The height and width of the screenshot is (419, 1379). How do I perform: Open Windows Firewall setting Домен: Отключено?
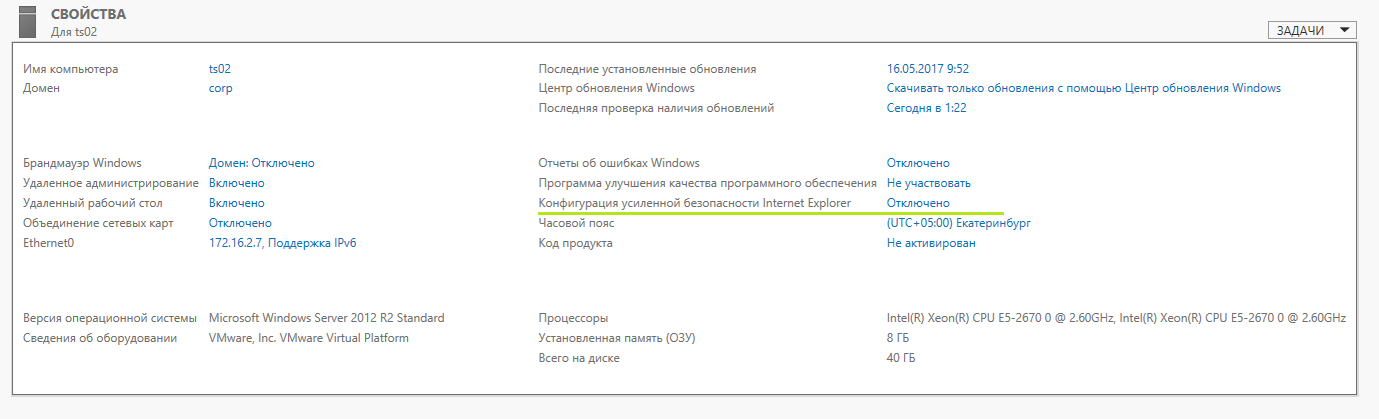262,163
